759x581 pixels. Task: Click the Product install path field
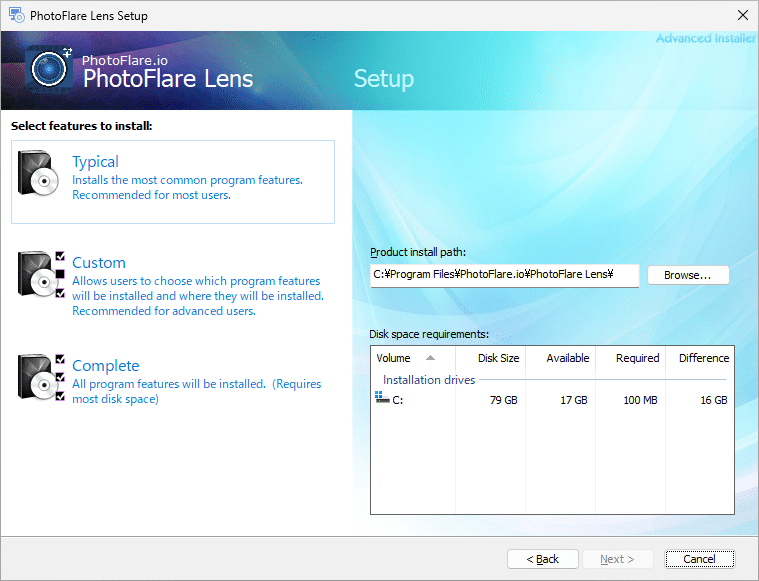pos(504,275)
